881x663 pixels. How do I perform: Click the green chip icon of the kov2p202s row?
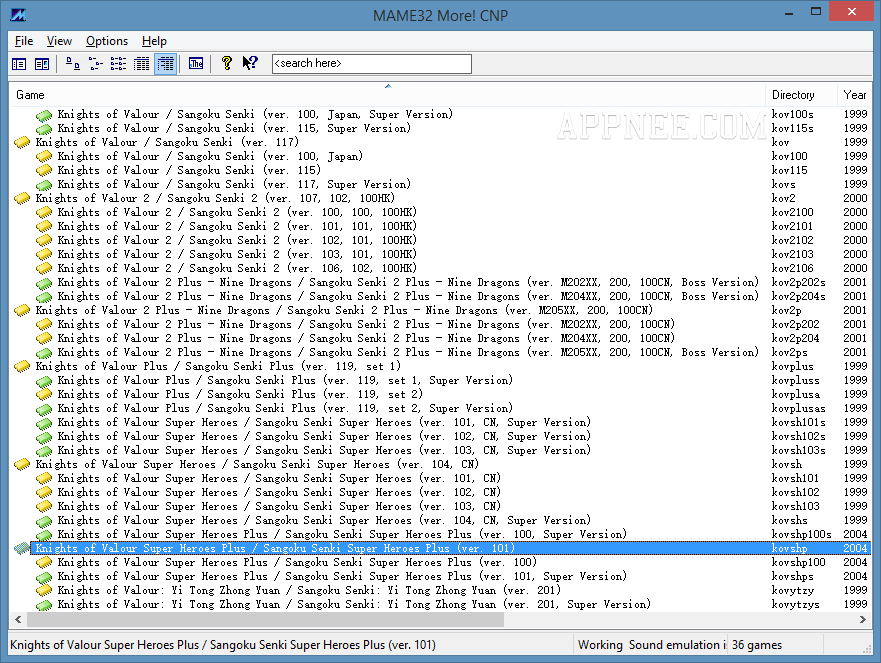[x=44, y=283]
